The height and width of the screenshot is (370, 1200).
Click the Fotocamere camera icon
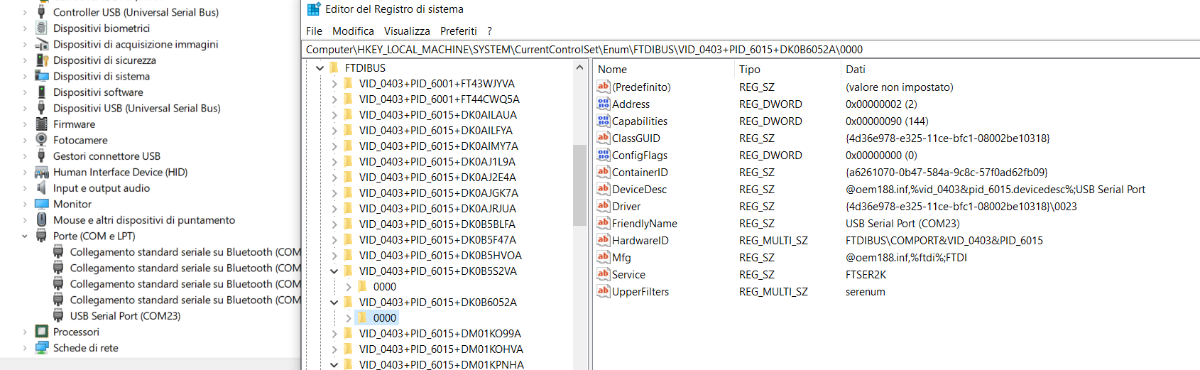tap(41, 140)
